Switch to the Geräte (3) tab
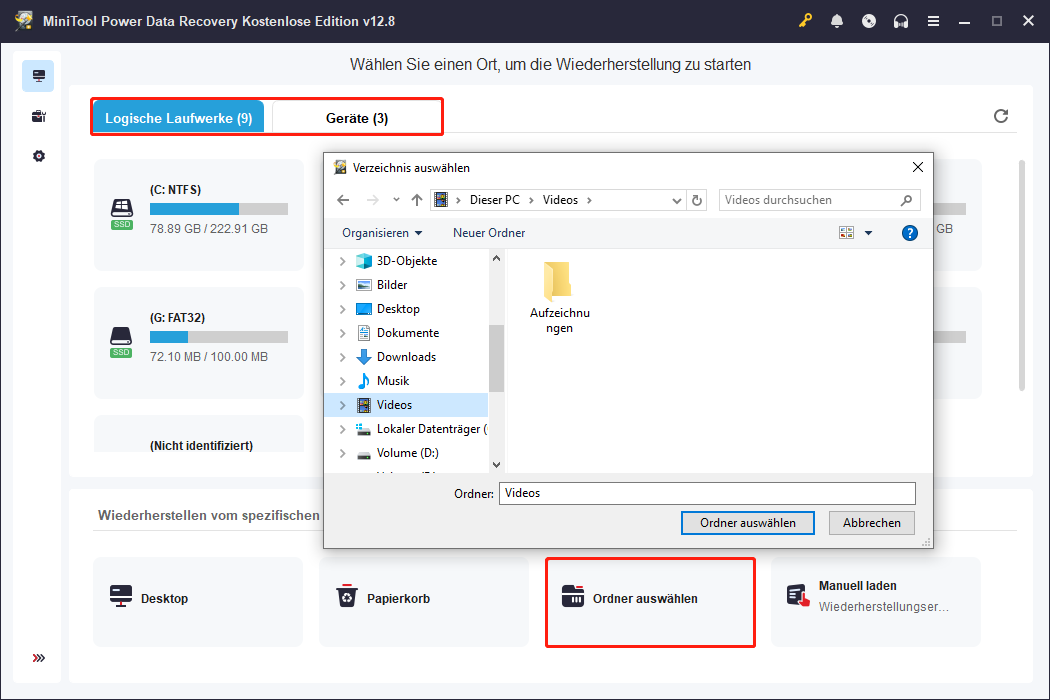This screenshot has width=1050, height=700. coord(357,117)
